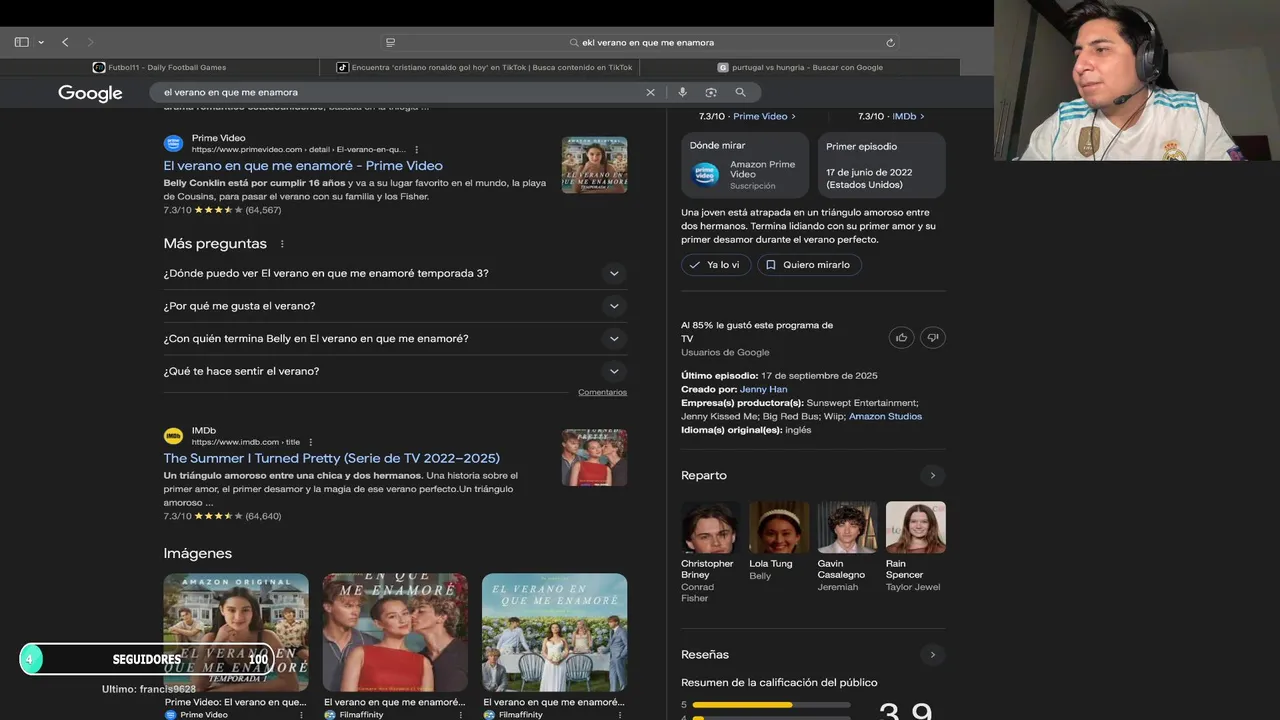Screen dimensions: 1280x720
Task: Open the sidebar dropdown arrow
Action: click(41, 42)
